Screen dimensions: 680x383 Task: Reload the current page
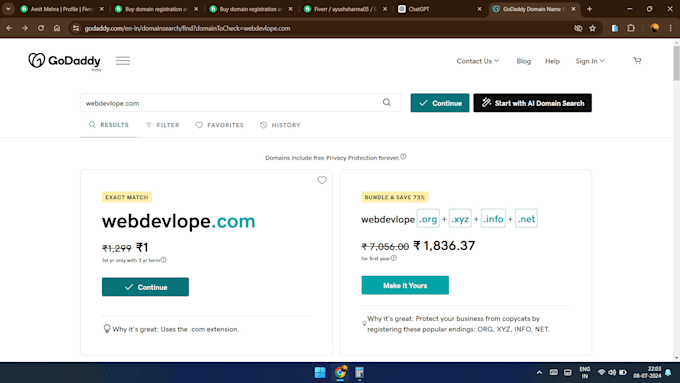click(x=41, y=28)
